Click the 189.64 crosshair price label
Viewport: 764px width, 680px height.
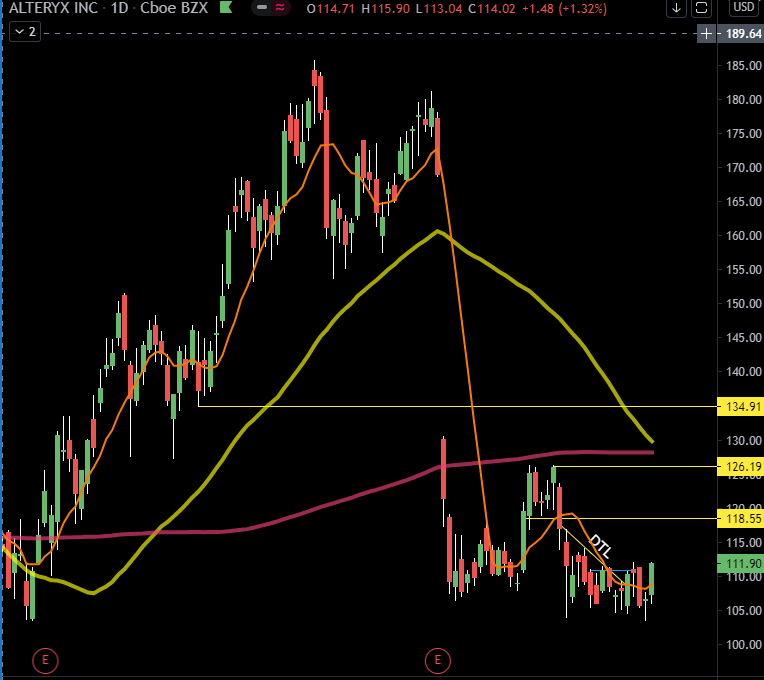(x=744, y=34)
